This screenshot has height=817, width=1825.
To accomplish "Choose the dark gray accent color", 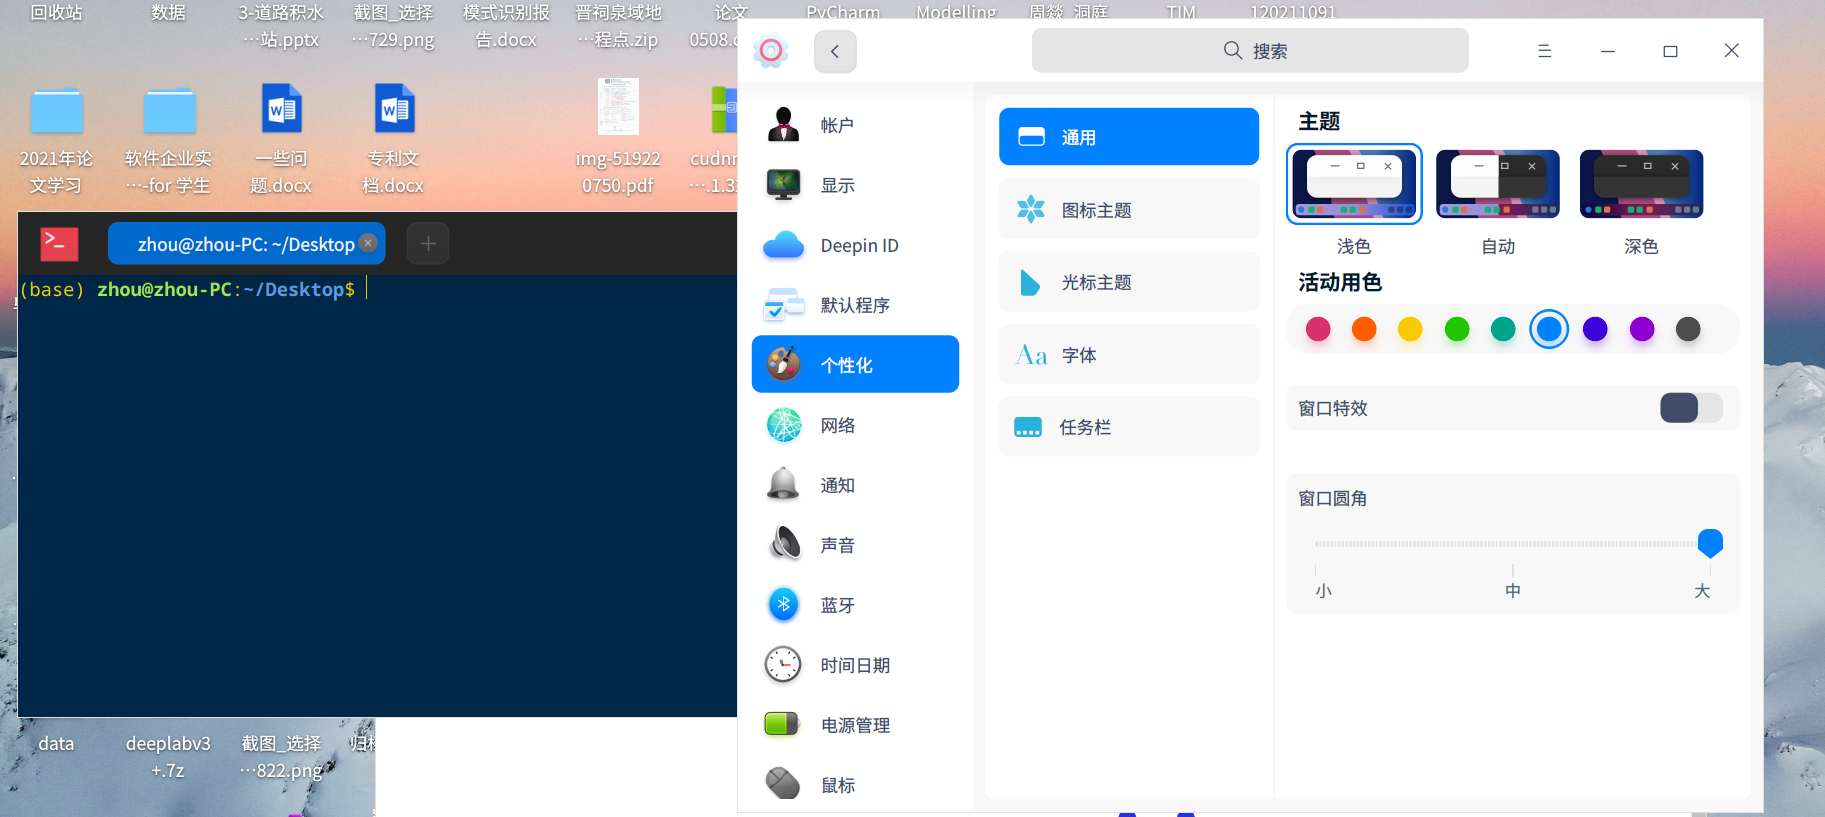I will (x=1688, y=329).
